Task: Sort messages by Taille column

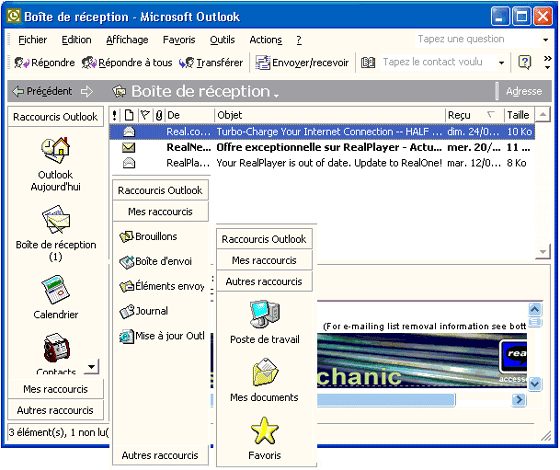Action: click(x=519, y=115)
